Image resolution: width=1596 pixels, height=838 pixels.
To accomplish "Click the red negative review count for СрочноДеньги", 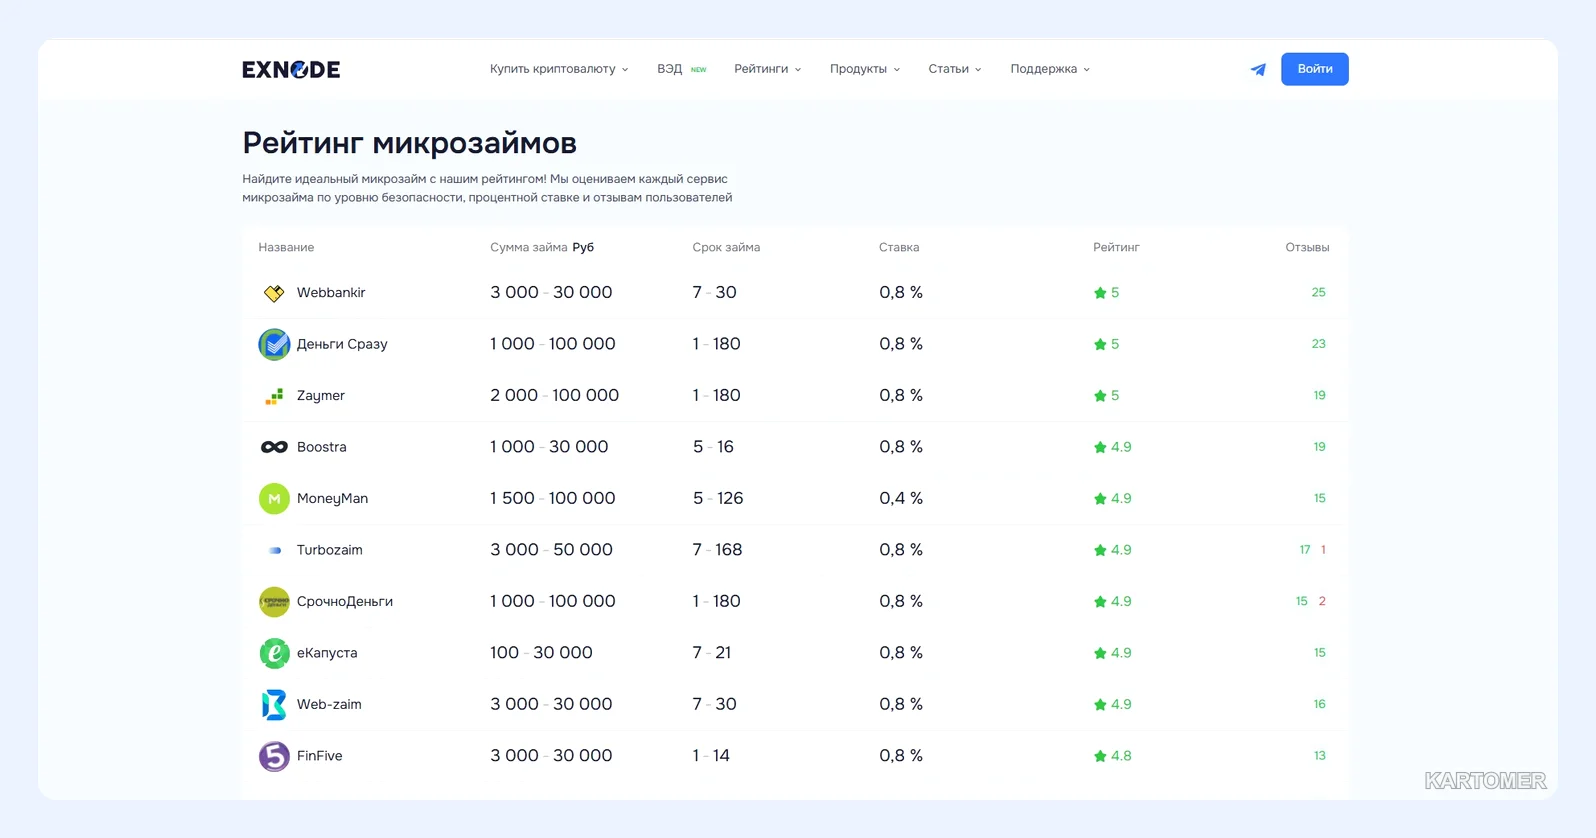I will [x=1322, y=601].
